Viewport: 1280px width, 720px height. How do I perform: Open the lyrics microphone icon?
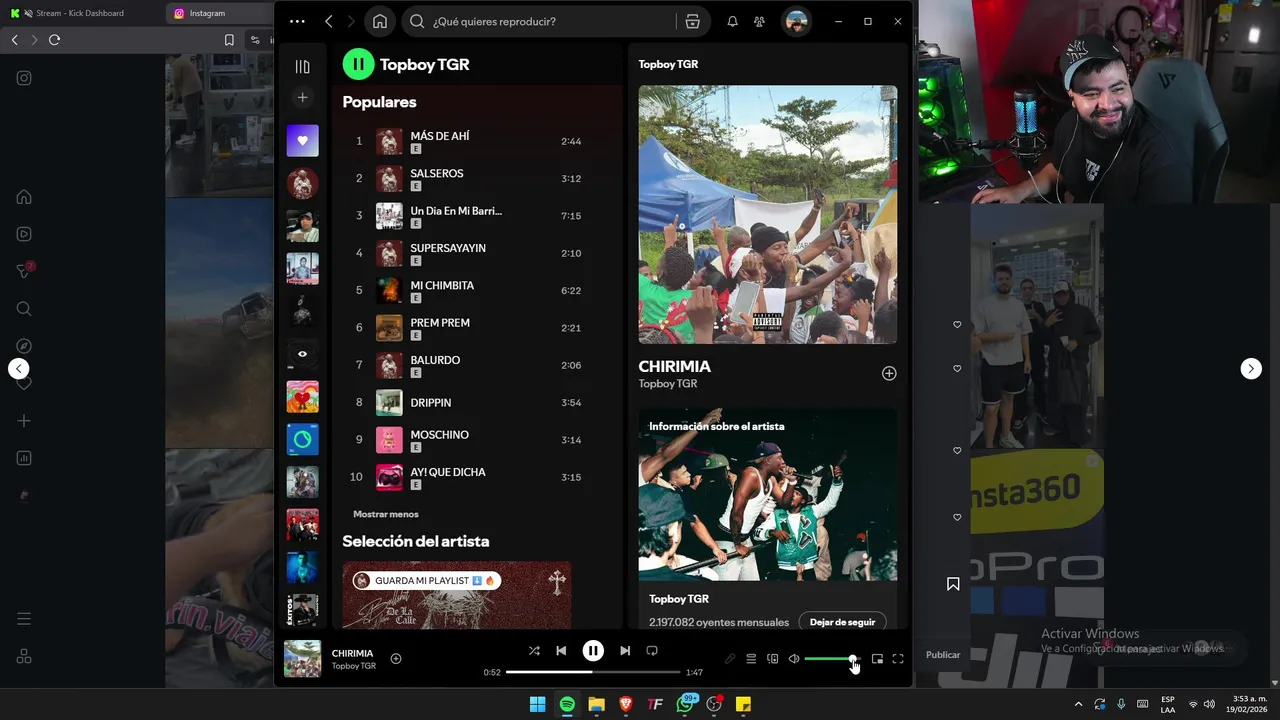(x=730, y=659)
